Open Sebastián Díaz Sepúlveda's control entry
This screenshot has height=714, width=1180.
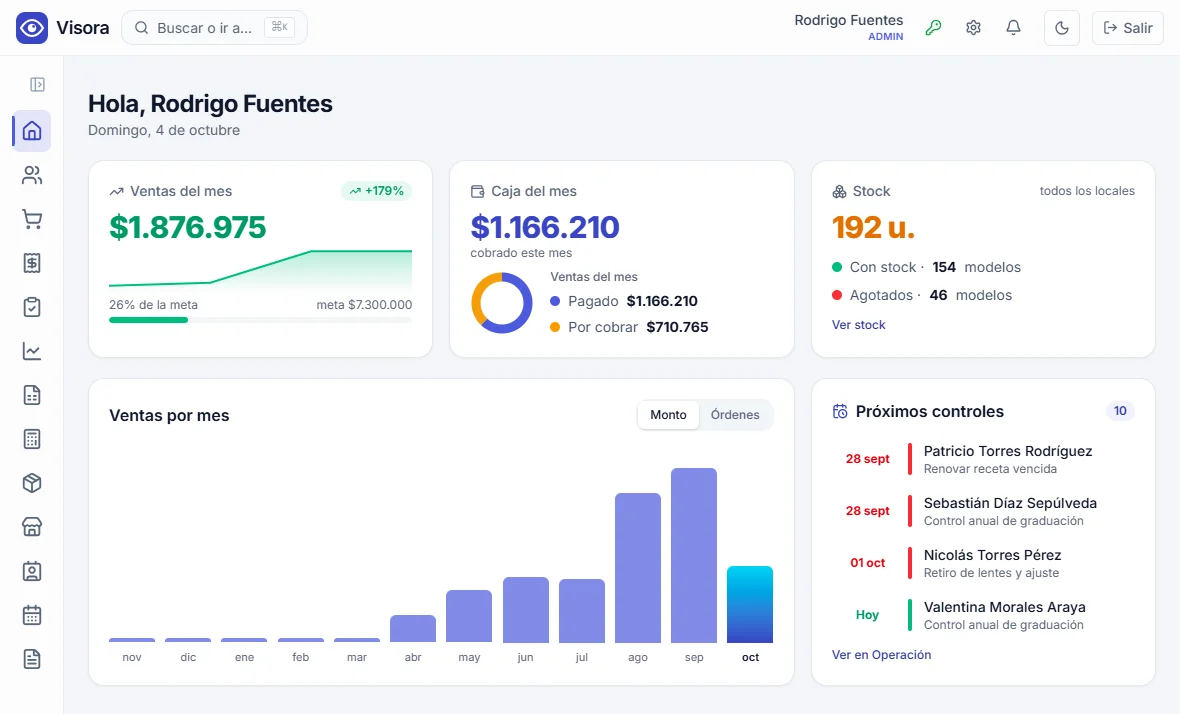[984, 511]
